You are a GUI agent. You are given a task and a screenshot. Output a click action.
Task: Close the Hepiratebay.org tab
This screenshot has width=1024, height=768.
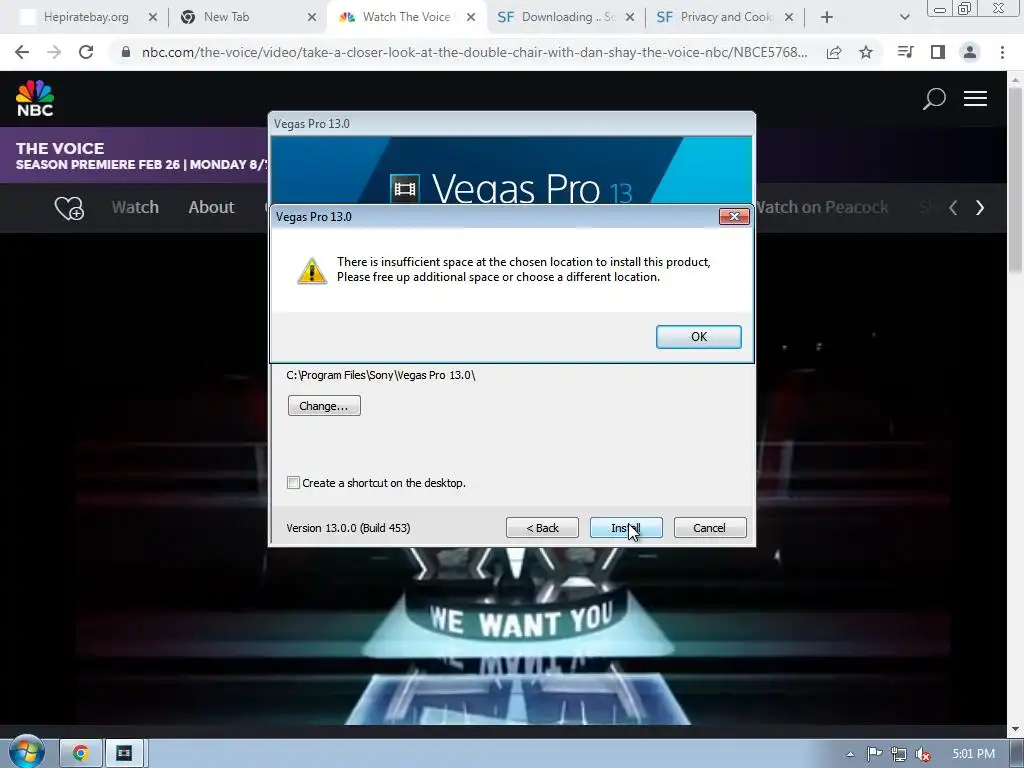coord(153,18)
